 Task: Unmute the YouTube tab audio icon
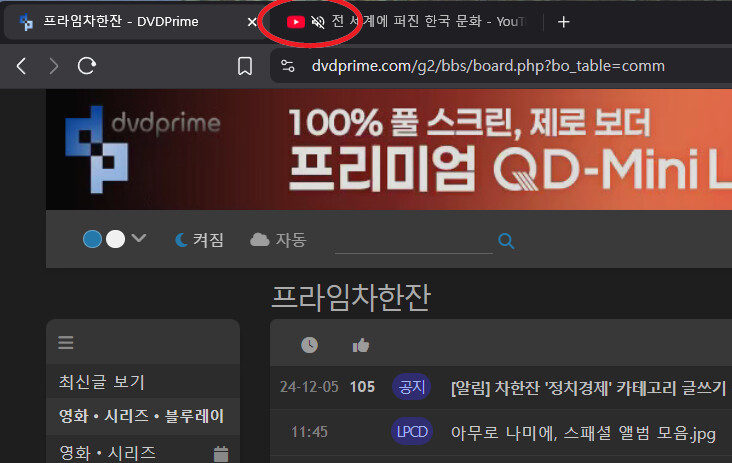pyautogui.click(x=318, y=22)
